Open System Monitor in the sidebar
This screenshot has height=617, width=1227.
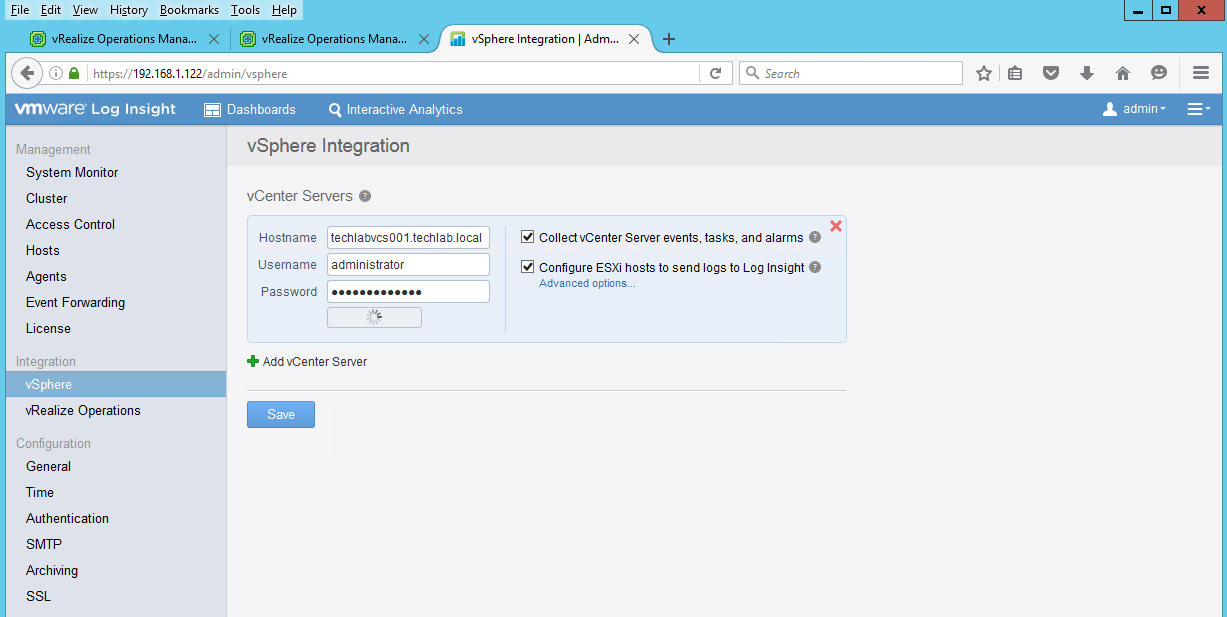[72, 172]
